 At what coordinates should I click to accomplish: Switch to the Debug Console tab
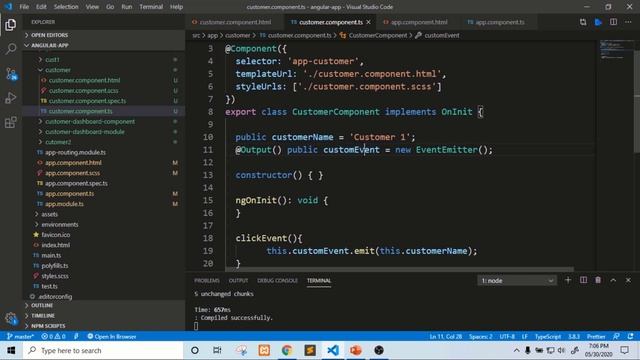(277, 280)
